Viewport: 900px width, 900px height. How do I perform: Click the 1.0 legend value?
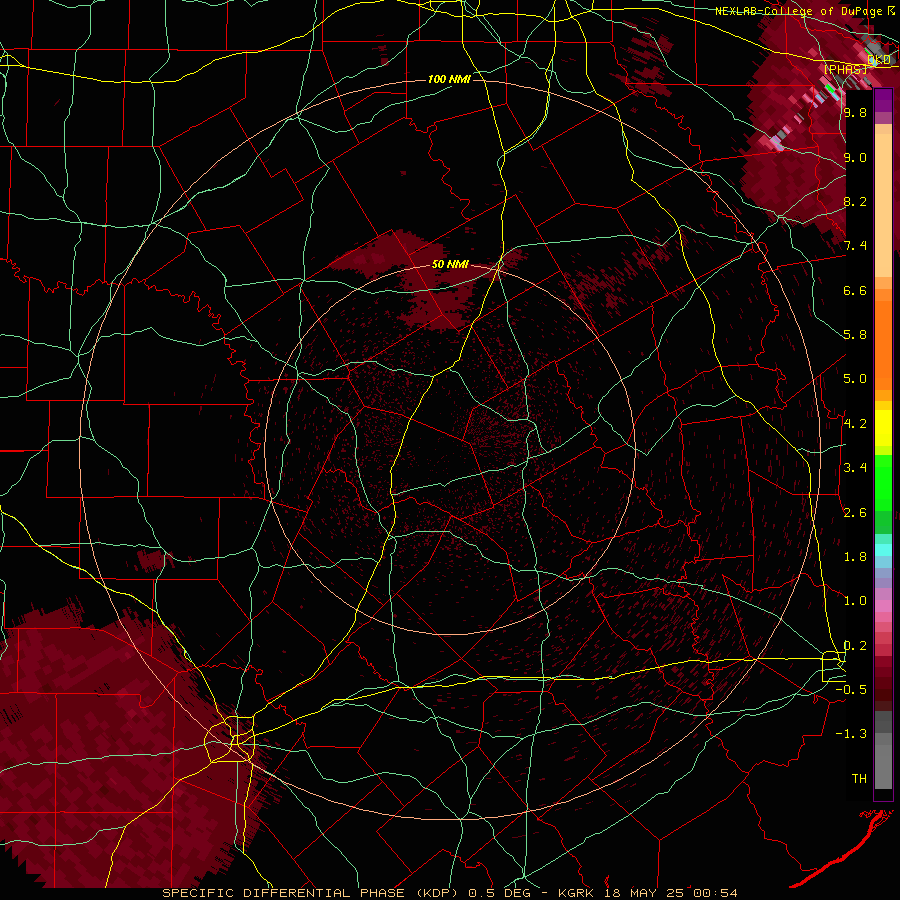[x=855, y=601]
